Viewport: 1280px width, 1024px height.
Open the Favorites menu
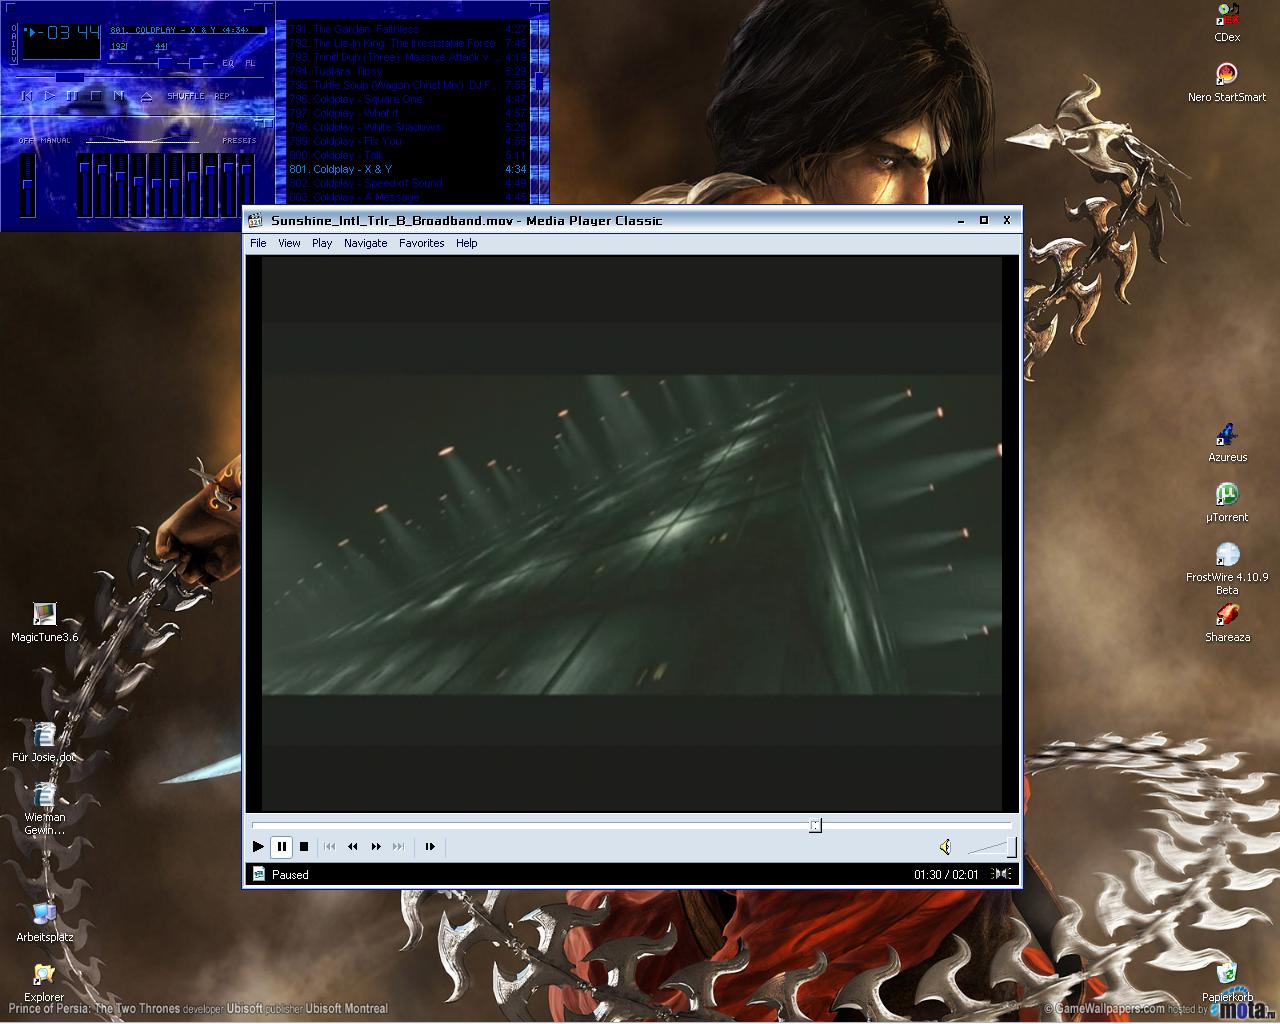[421, 243]
